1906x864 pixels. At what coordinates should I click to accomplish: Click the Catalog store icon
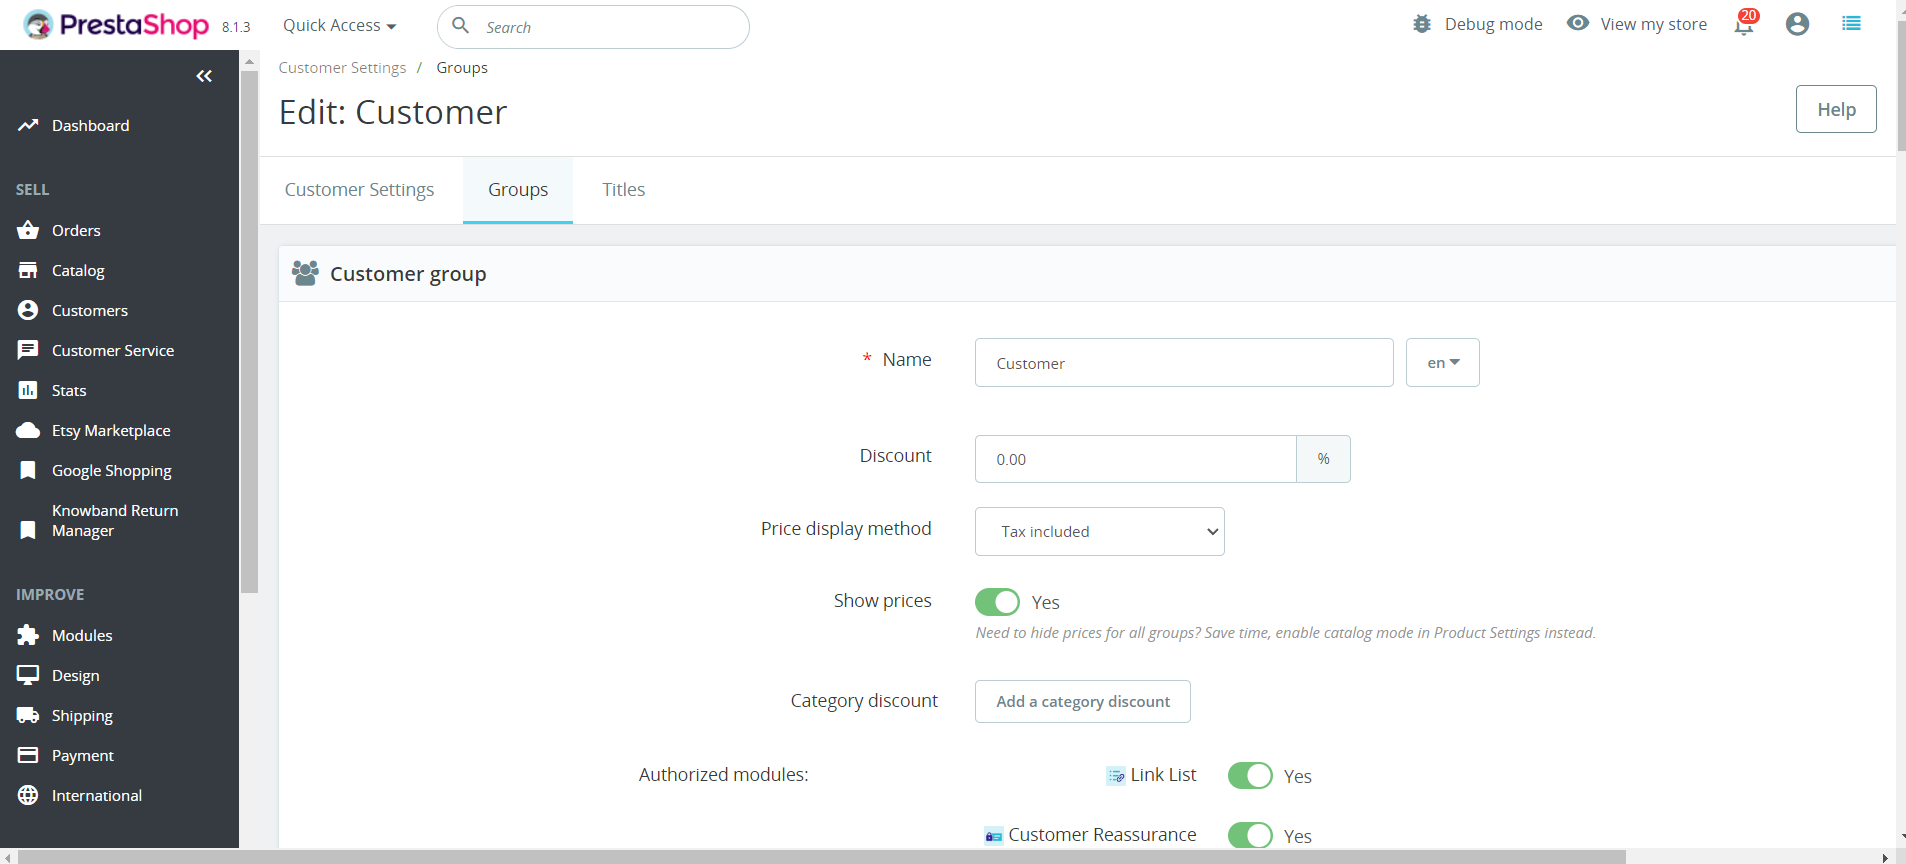point(28,270)
